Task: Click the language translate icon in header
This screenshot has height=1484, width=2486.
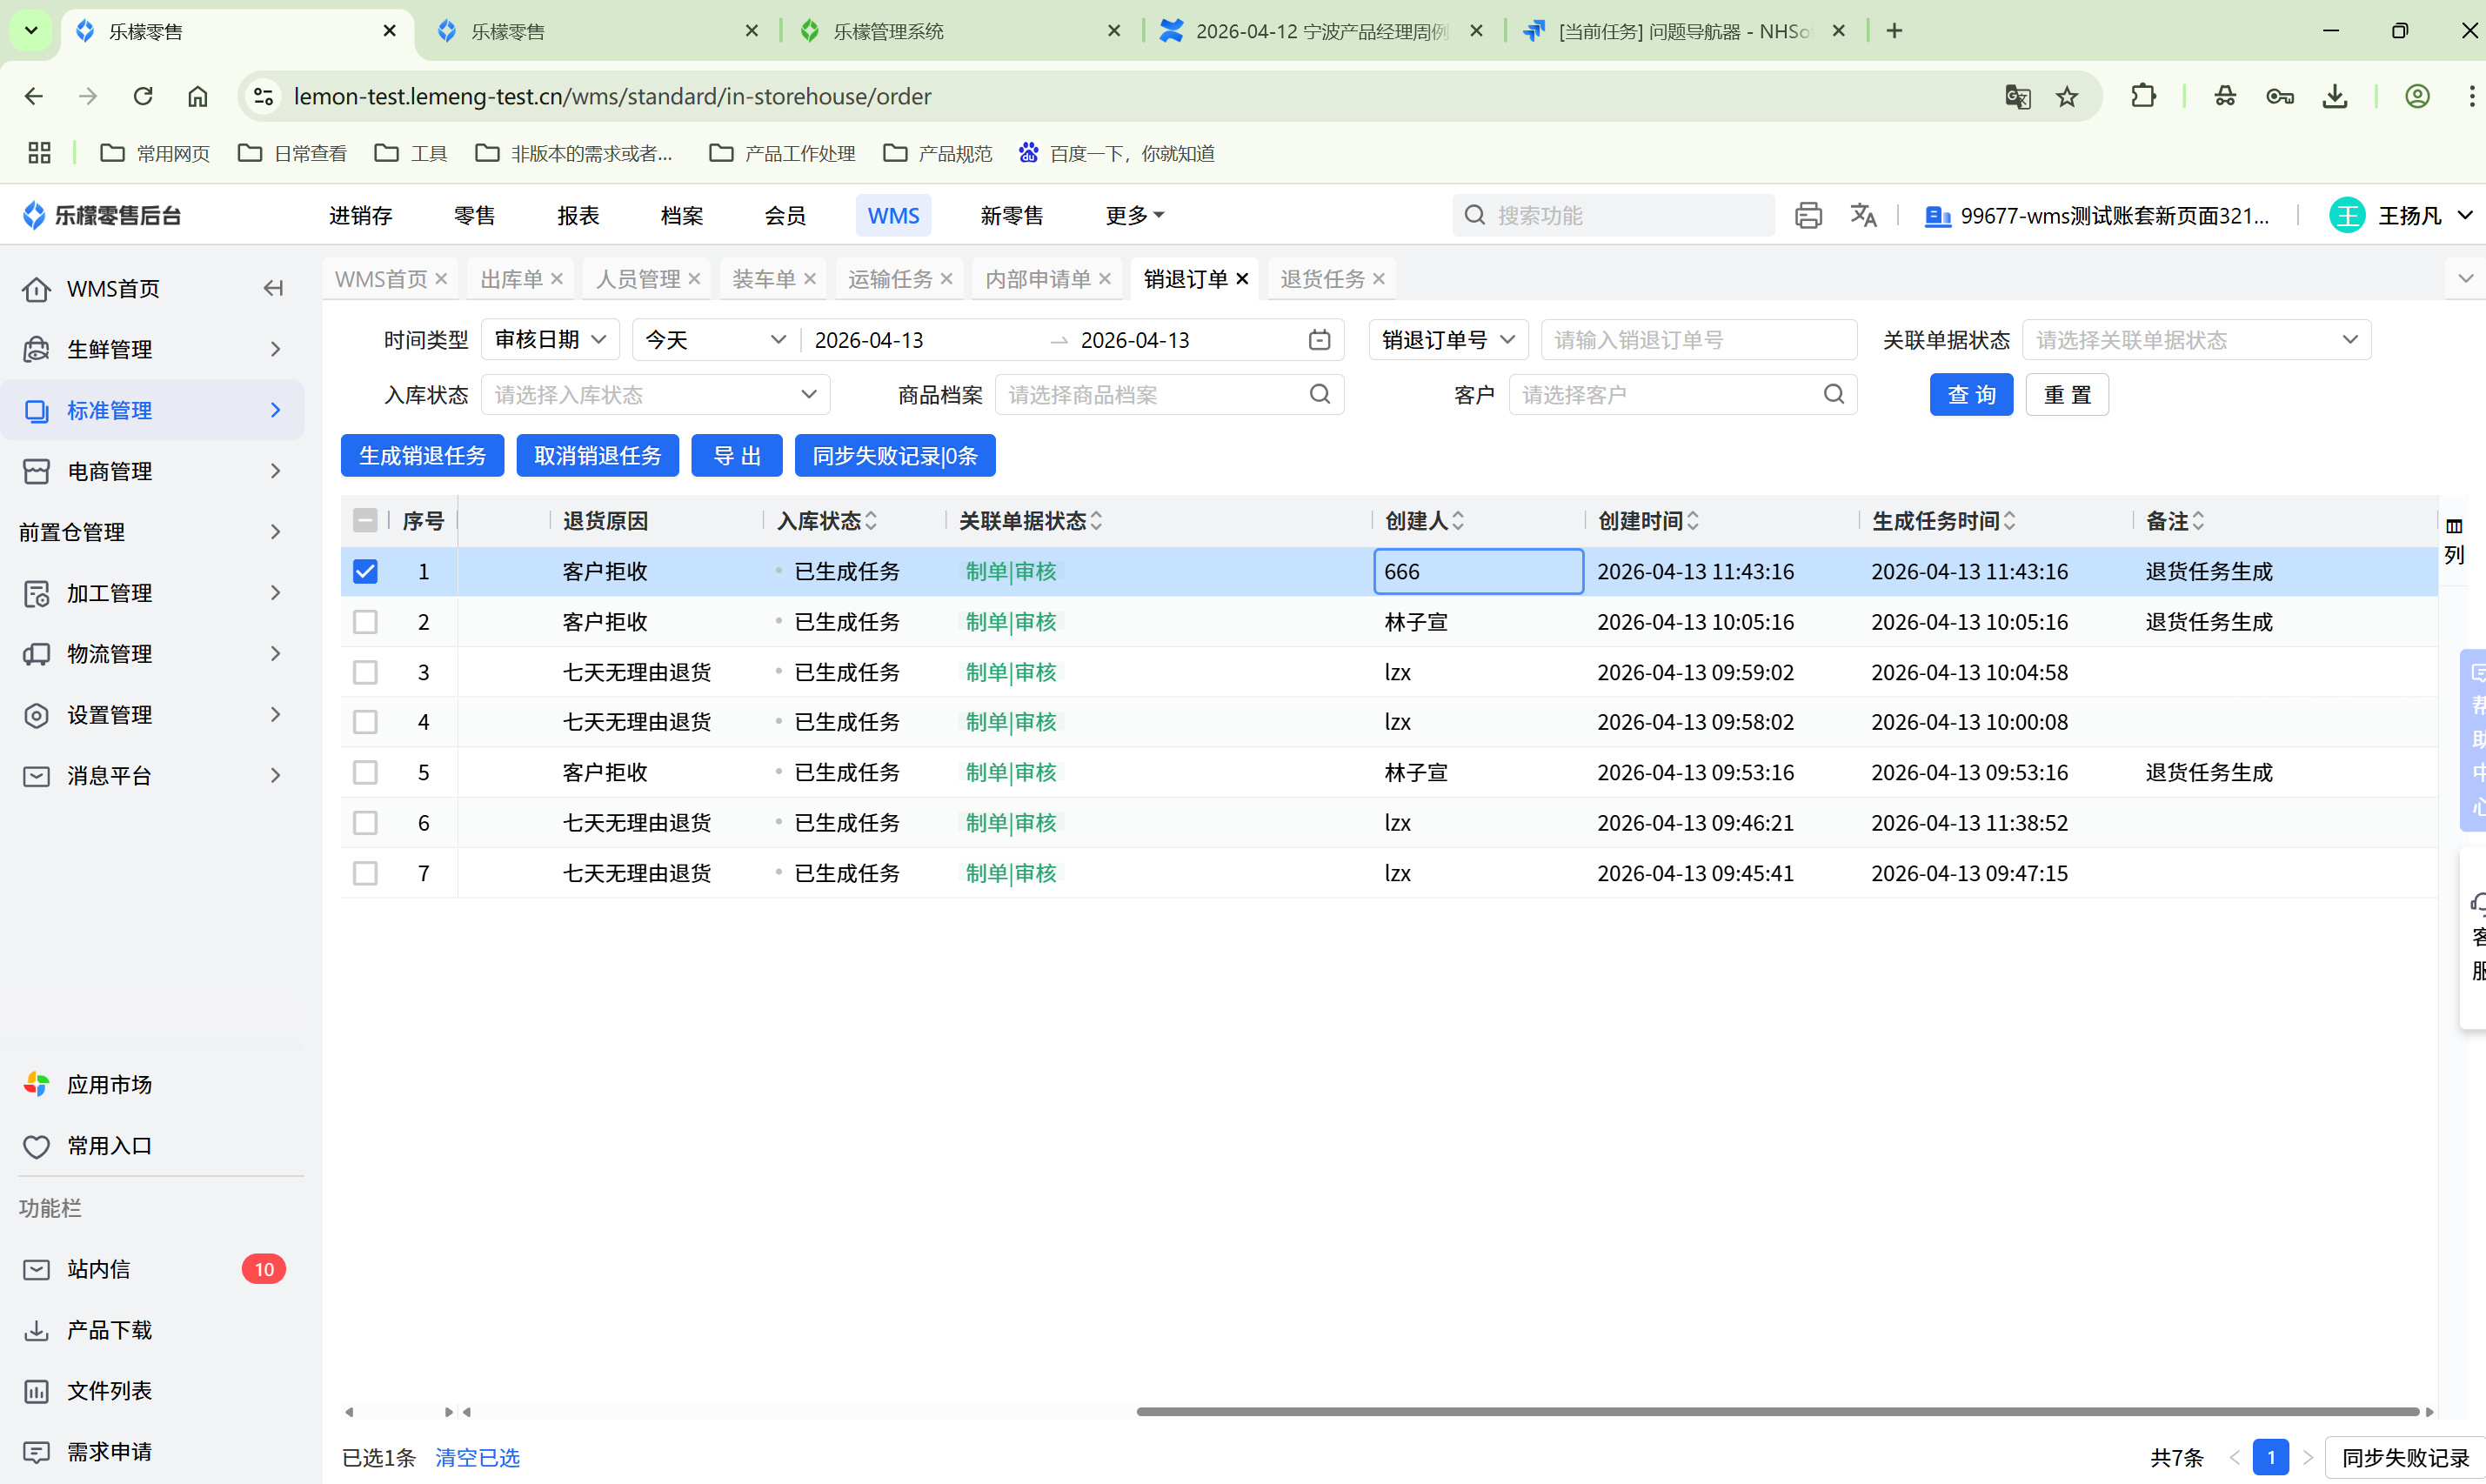Action: [x=1862, y=215]
